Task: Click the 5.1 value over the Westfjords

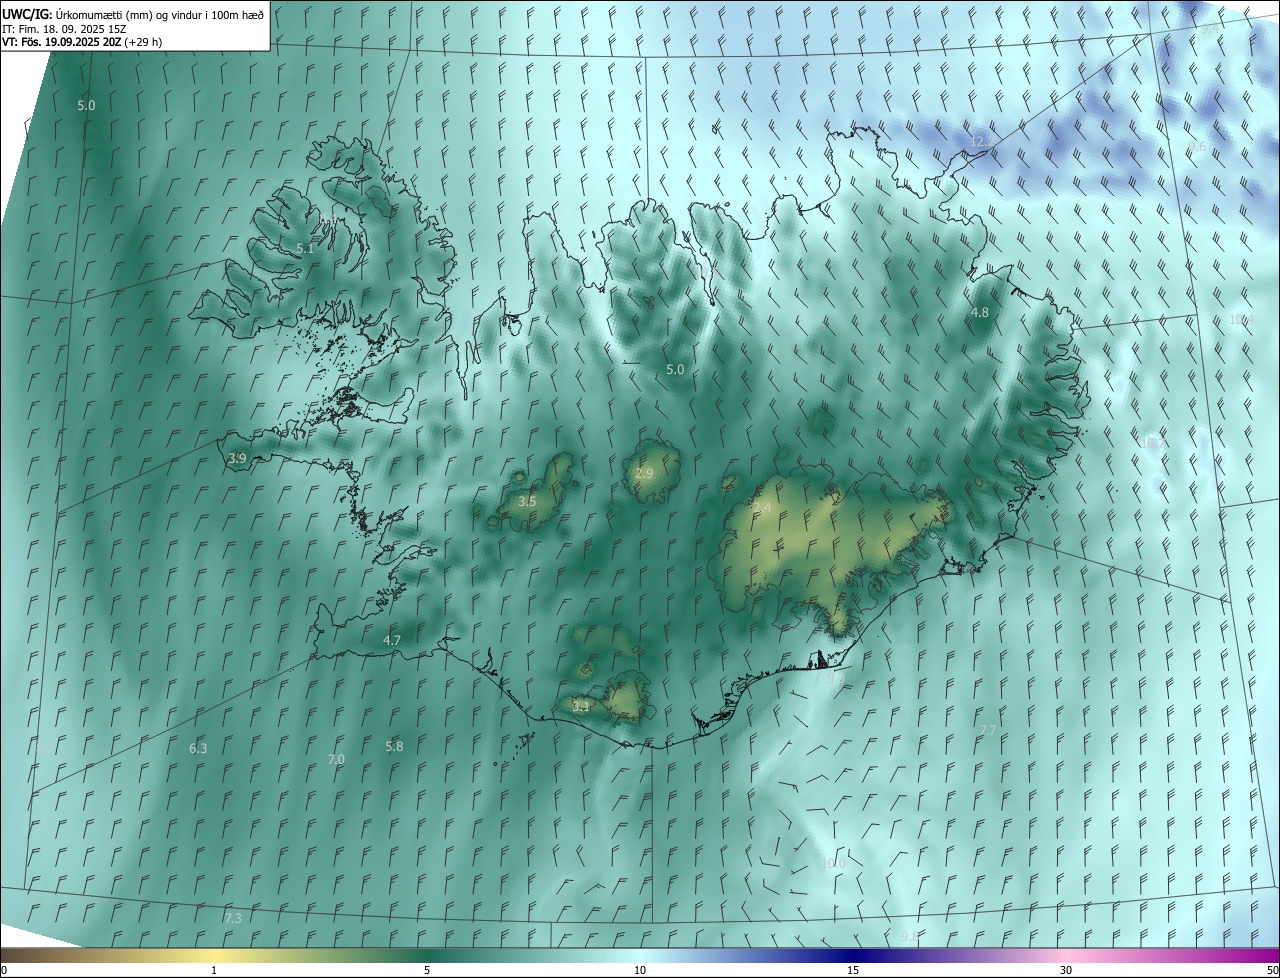Action: point(305,248)
